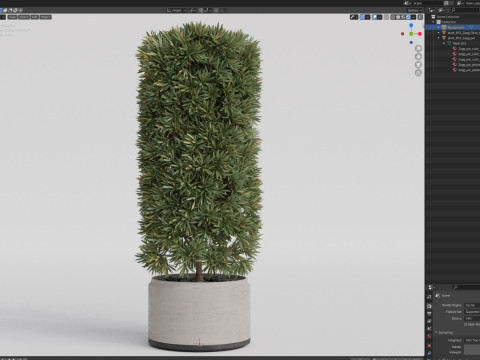
Task: Select Mesh.001 in outliner
Action: (459, 43)
